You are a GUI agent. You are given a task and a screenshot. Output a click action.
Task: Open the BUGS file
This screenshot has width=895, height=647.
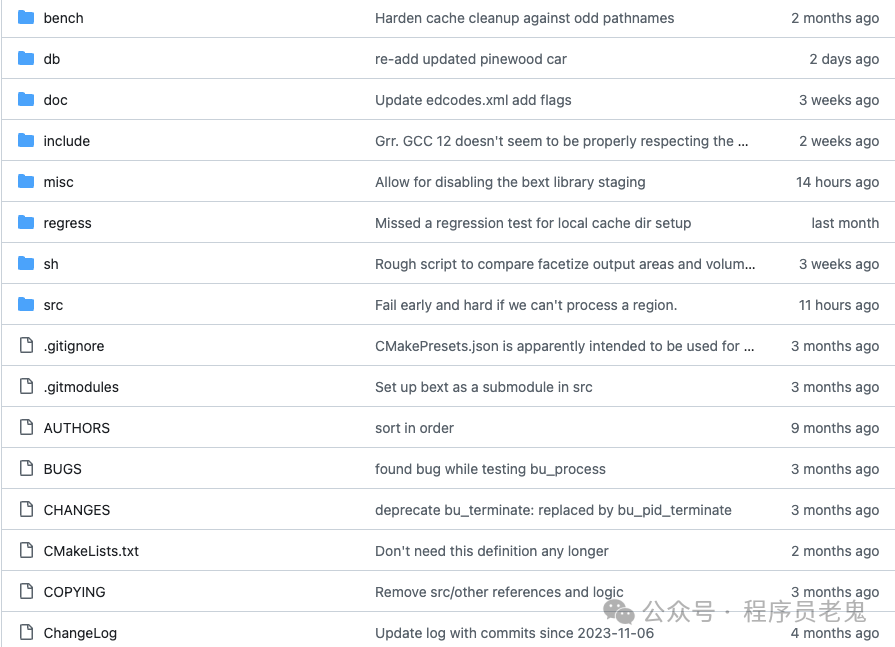[x=63, y=469]
